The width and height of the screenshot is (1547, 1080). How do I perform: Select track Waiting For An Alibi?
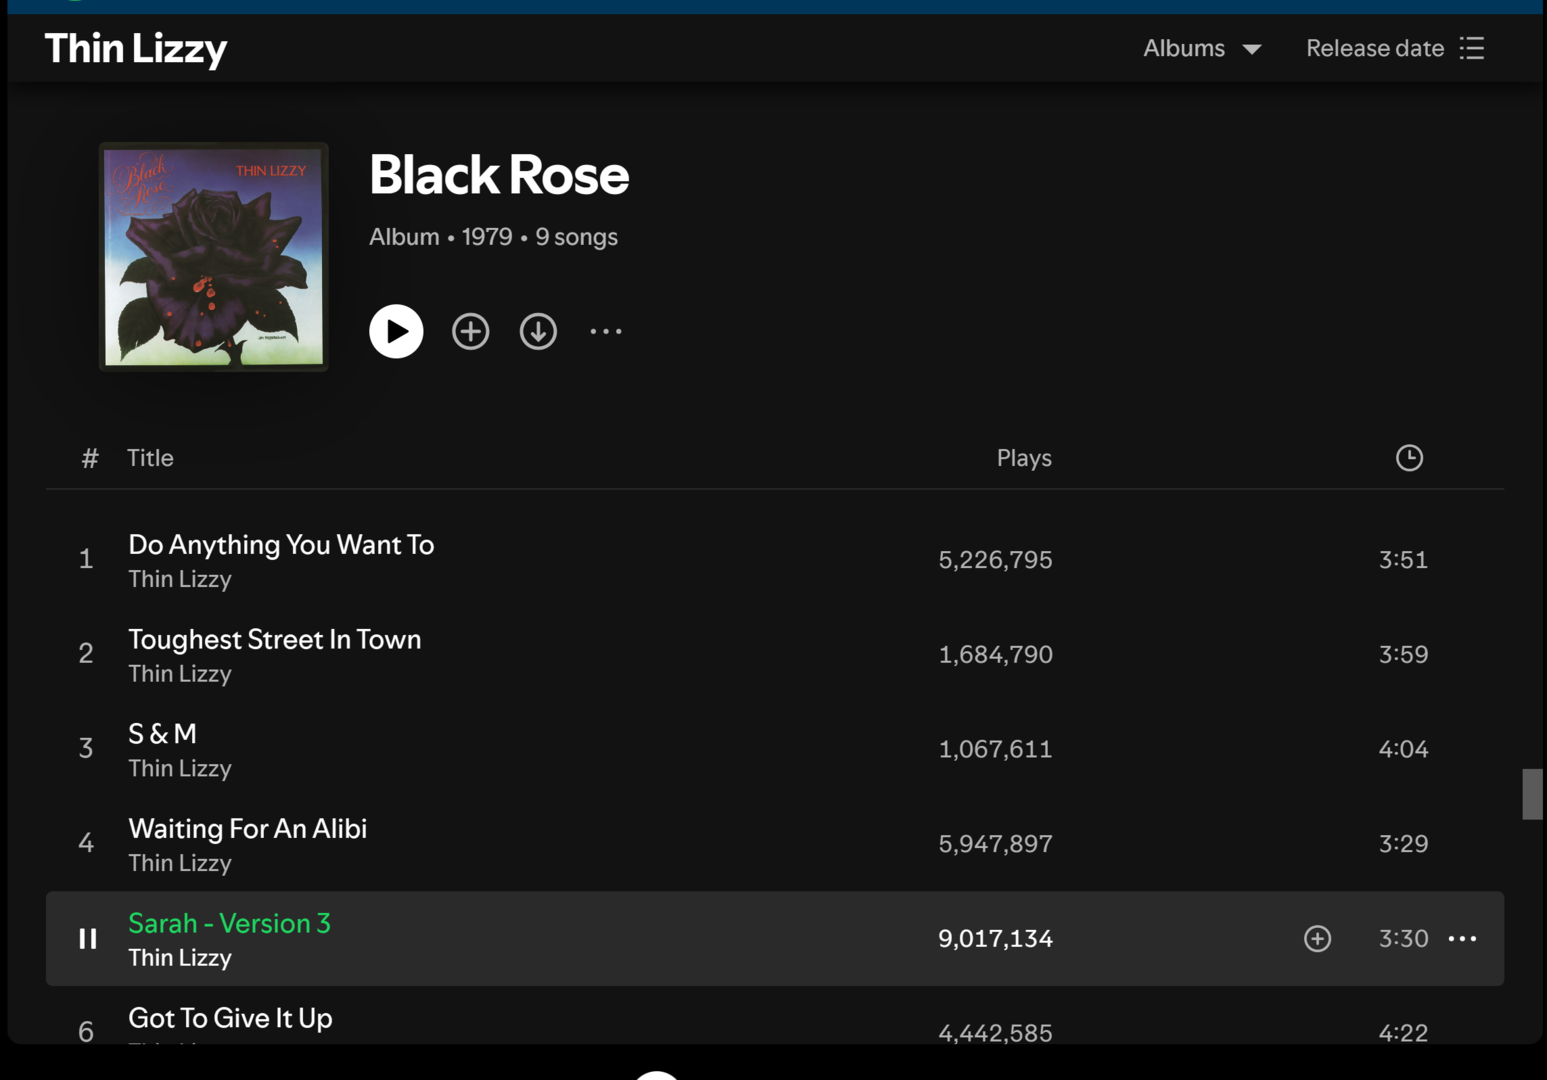(x=247, y=828)
